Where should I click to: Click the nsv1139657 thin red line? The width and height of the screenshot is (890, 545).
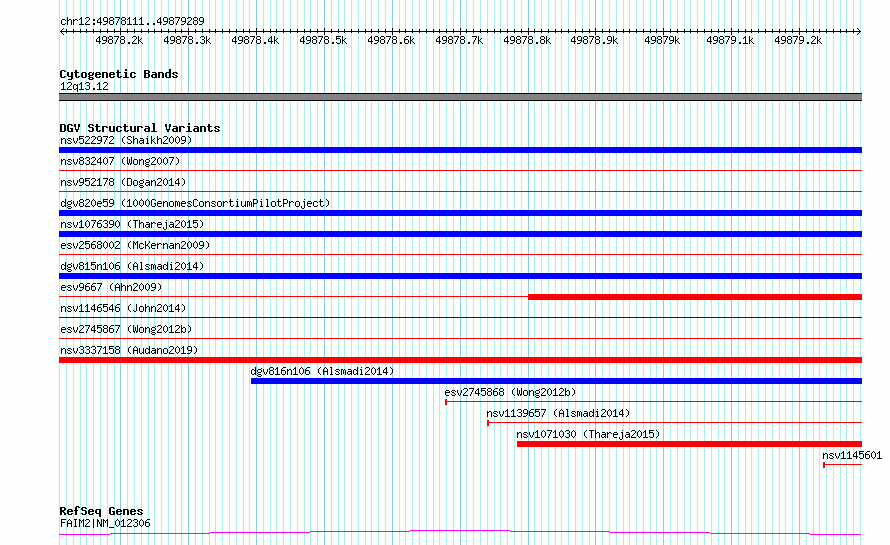pos(674,423)
